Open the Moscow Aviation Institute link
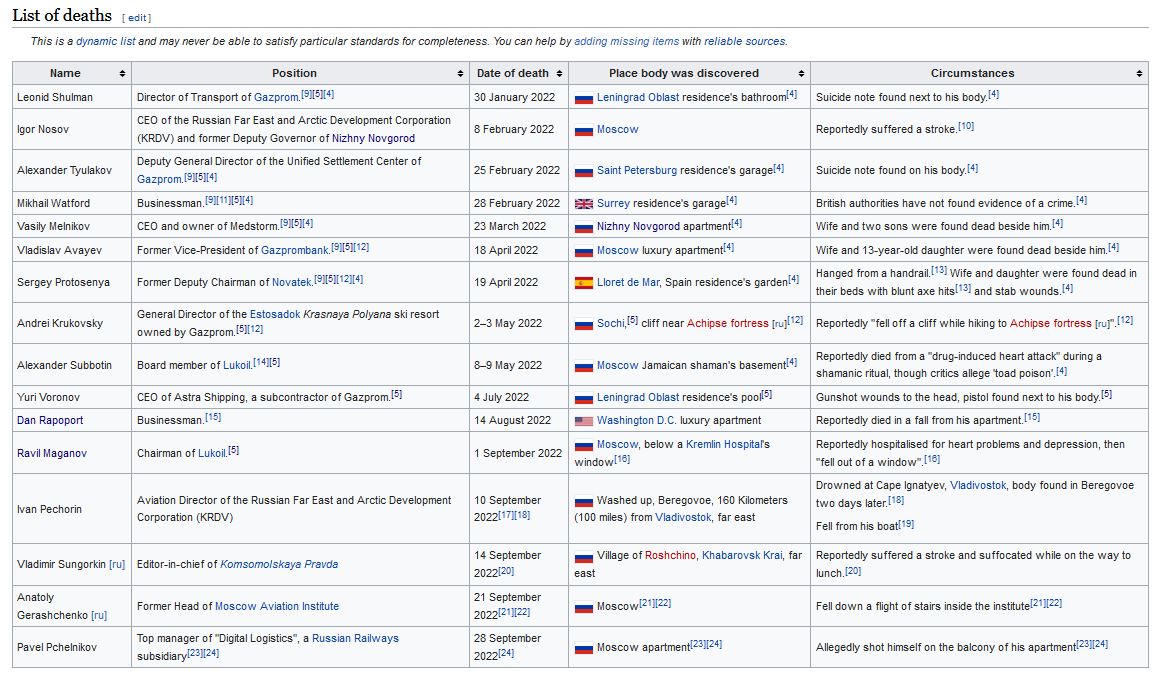This screenshot has height=684, width=1155. pyautogui.click(x=277, y=607)
